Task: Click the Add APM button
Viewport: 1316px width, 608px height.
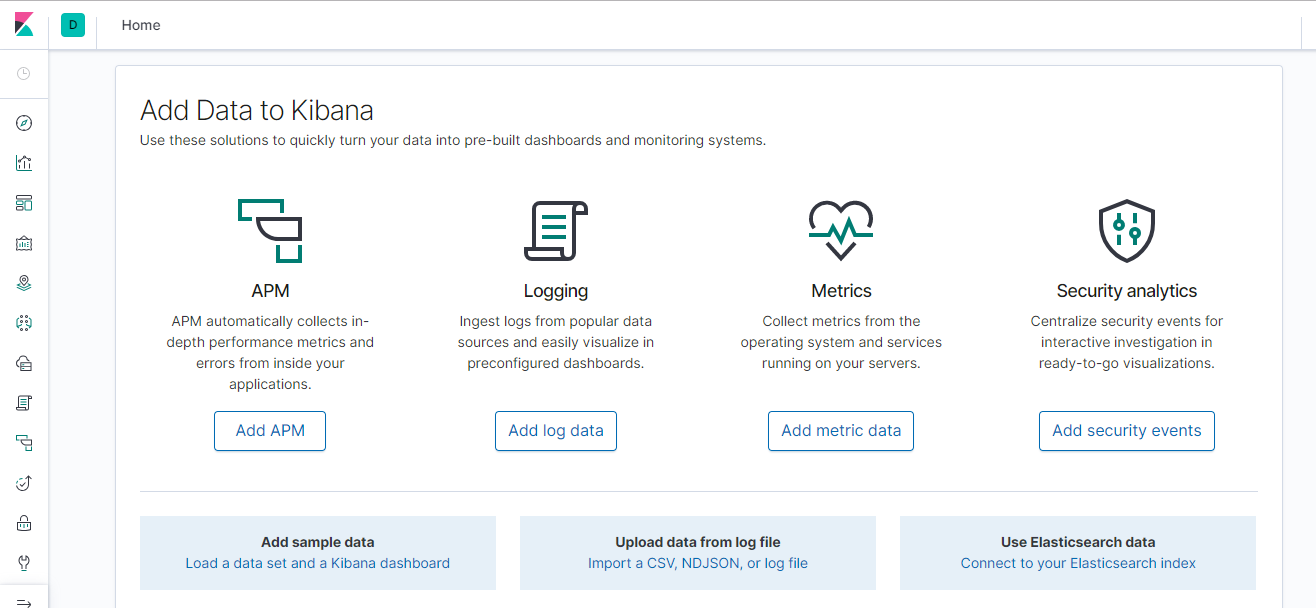Action: (270, 431)
